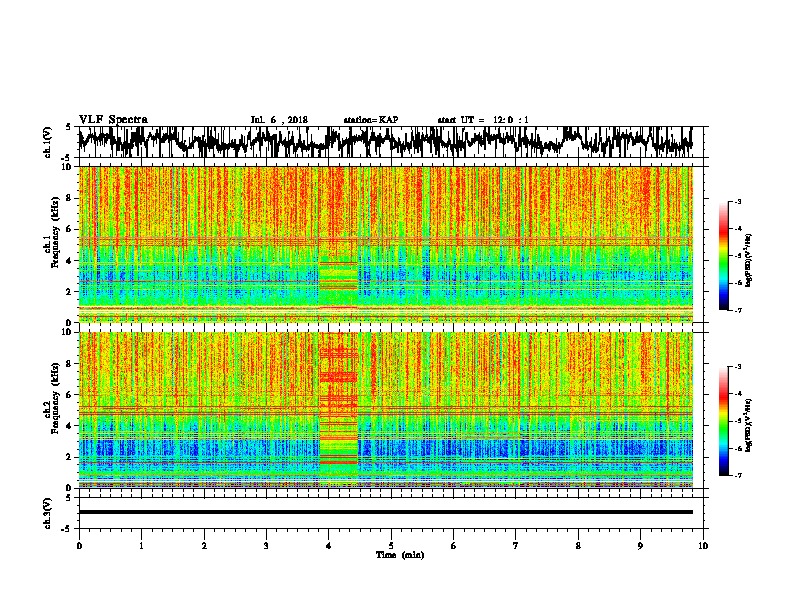792x612 pixels.
Task: Click time axis tick label "8"
Action: (x=578, y=546)
